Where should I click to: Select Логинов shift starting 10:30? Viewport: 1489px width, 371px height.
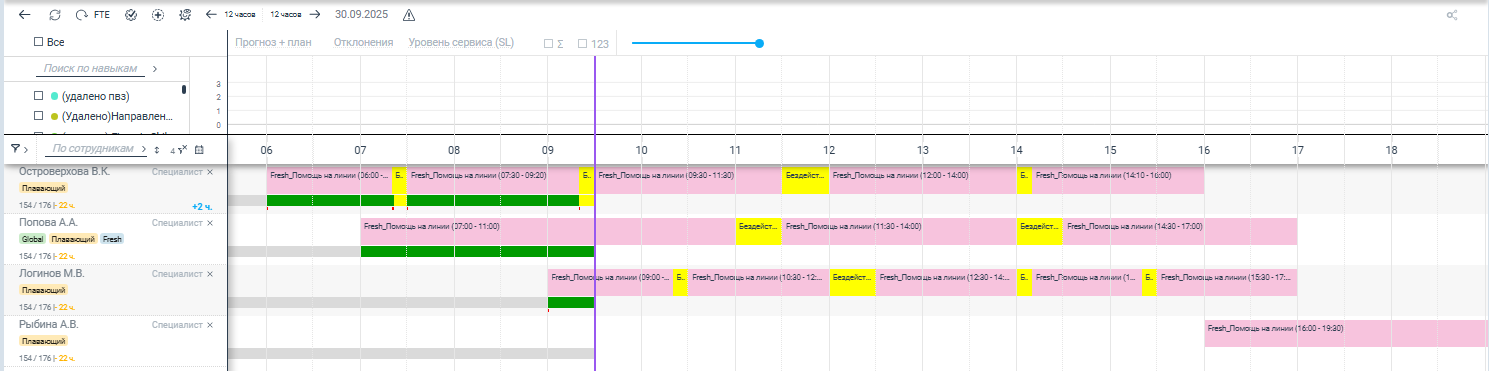coord(758,283)
